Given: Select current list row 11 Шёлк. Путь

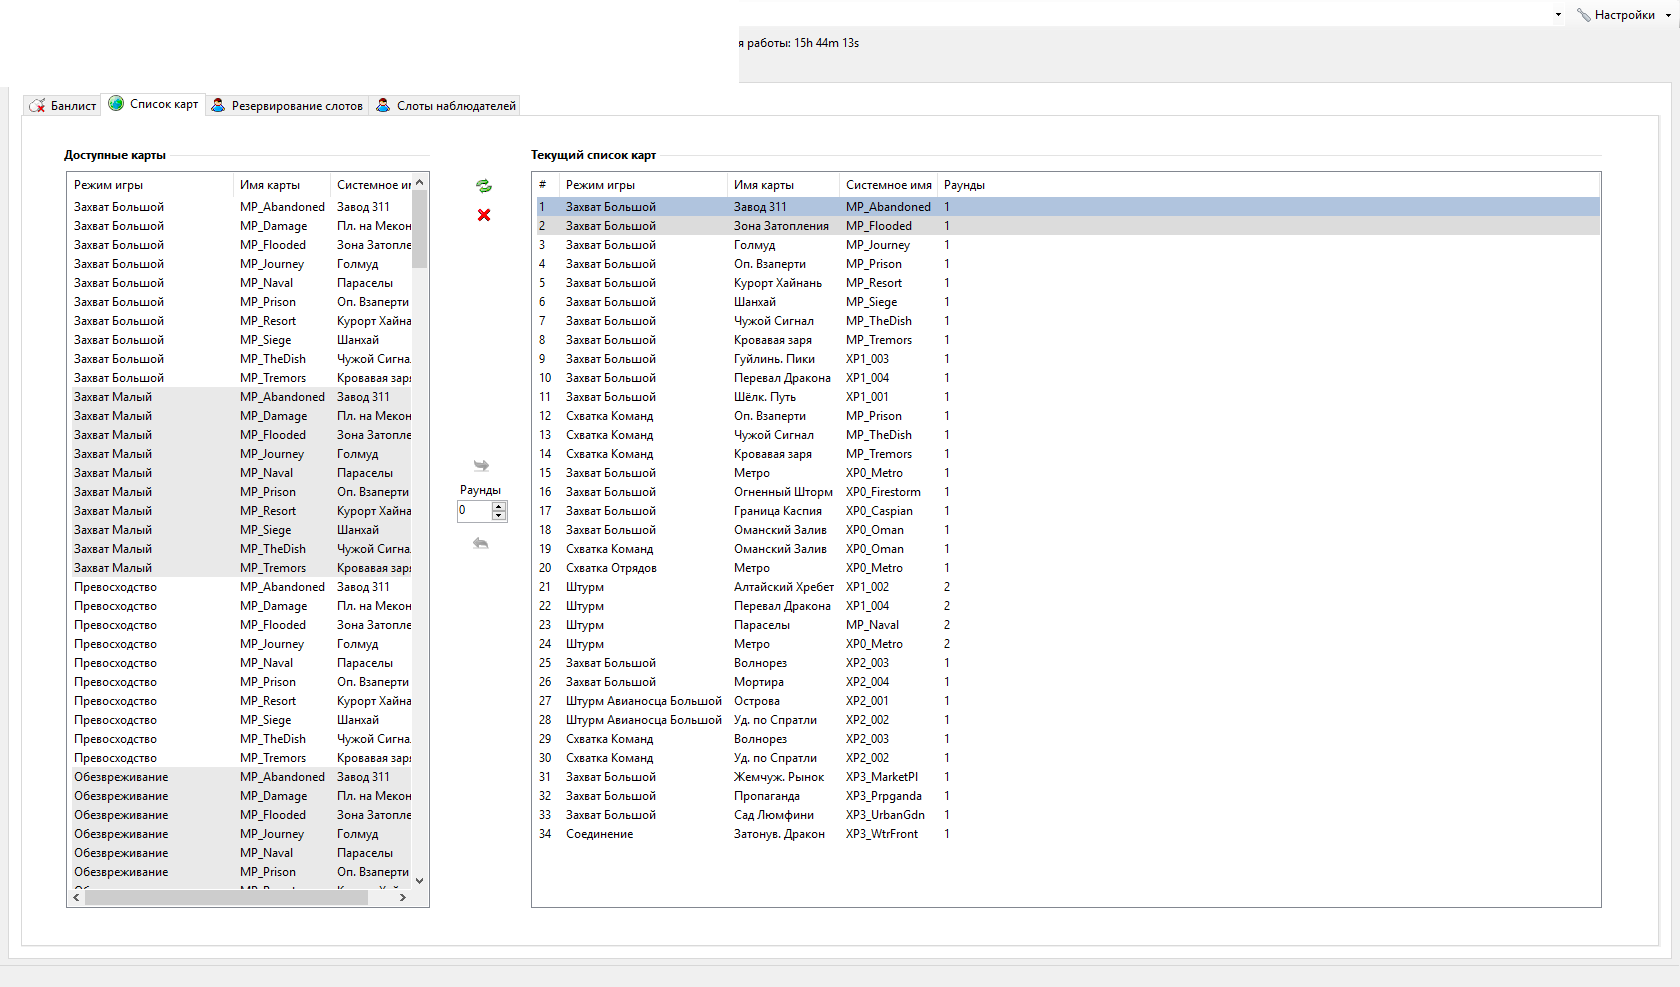Looking at the screenshot, I should point(1067,397).
